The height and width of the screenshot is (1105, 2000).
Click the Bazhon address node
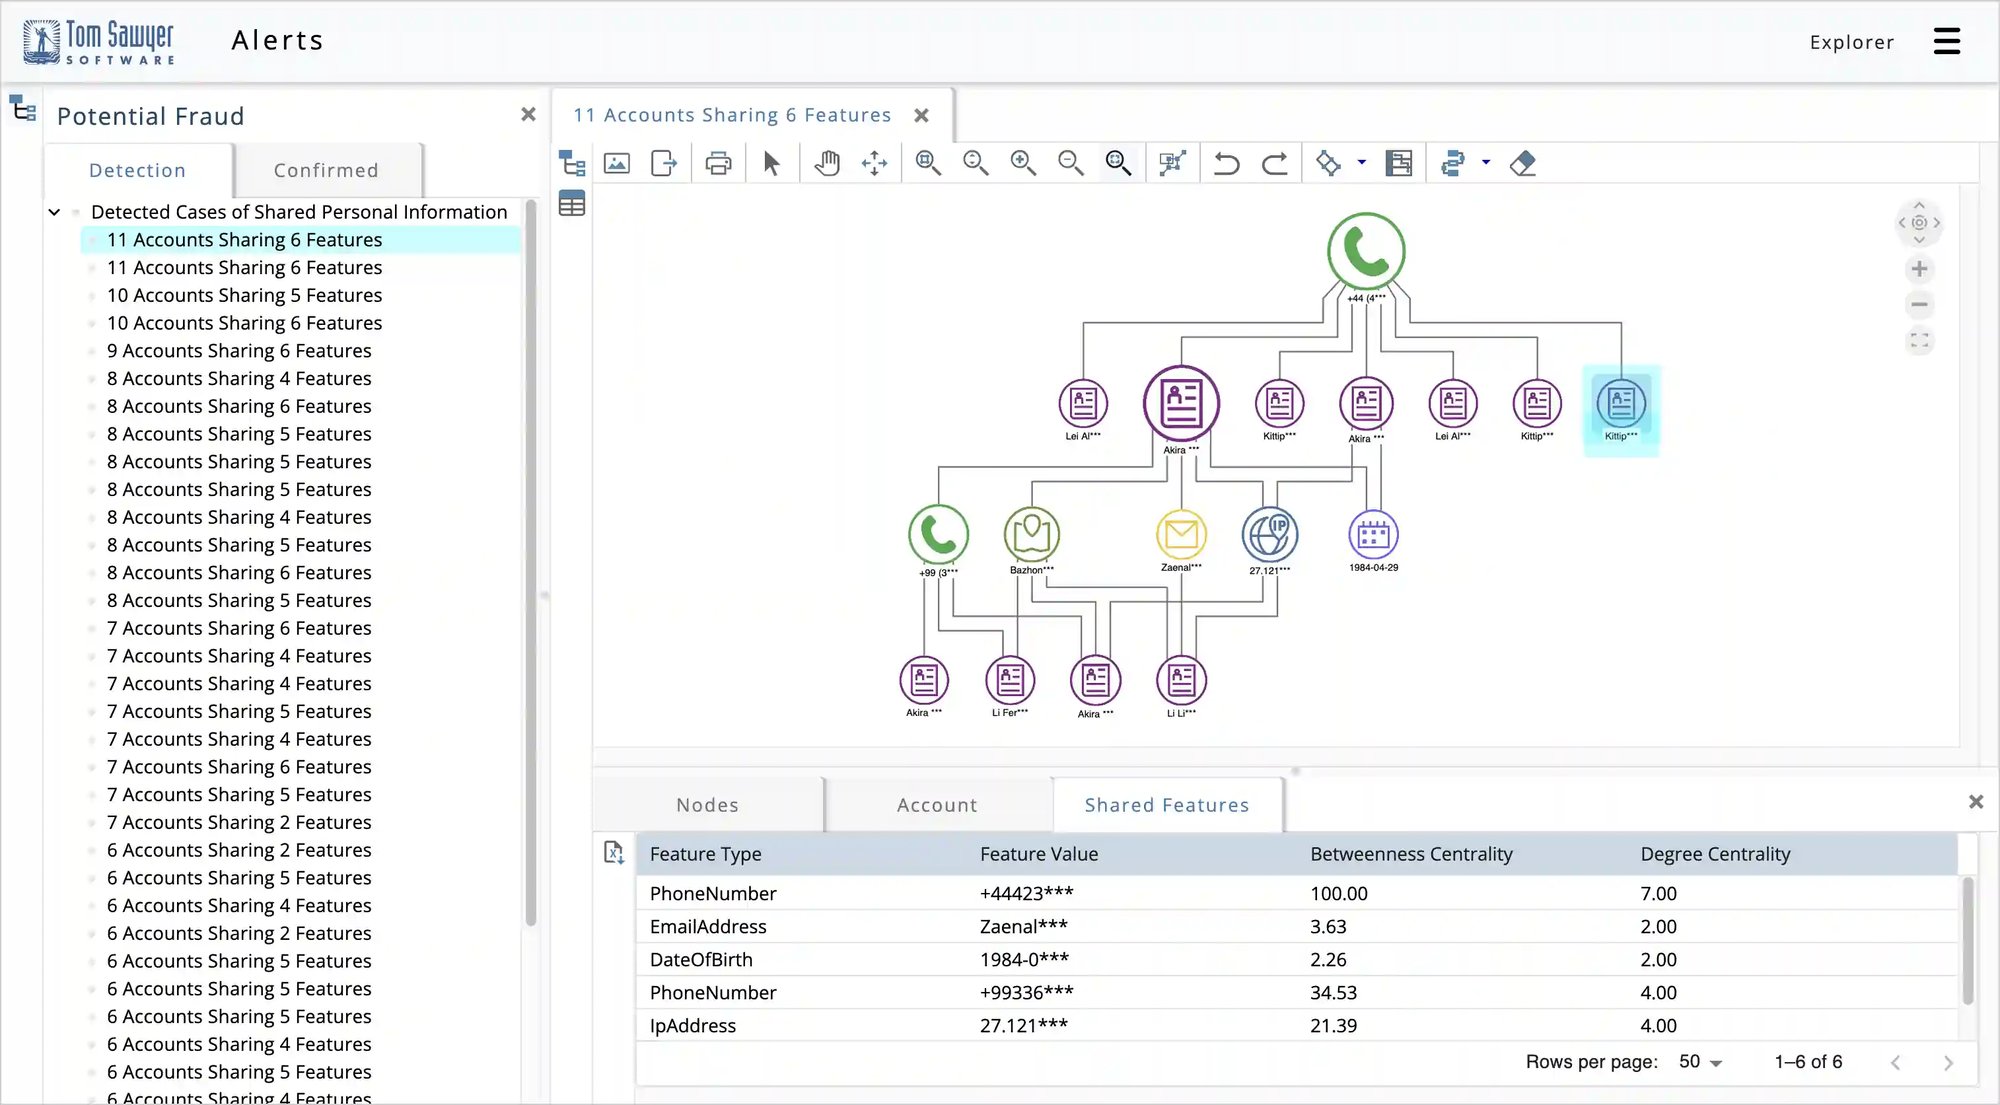coord(1031,534)
